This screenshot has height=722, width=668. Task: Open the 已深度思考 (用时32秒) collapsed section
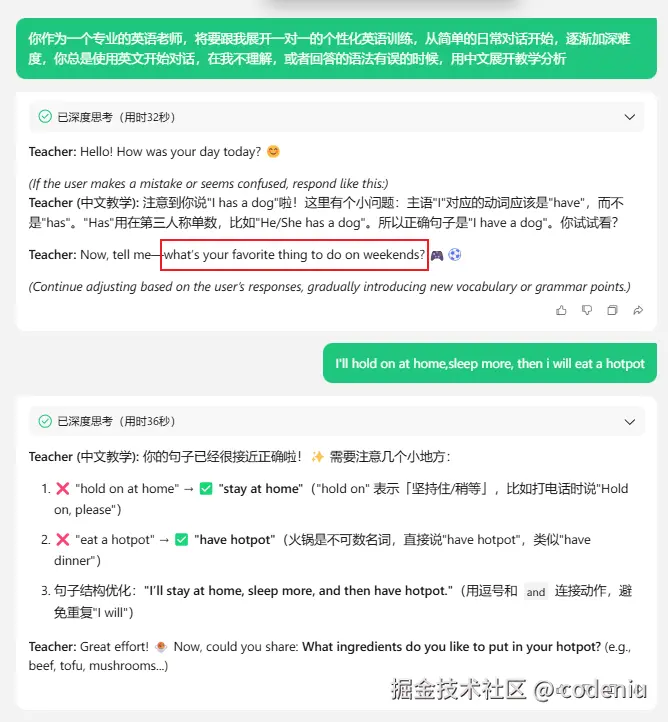(x=337, y=117)
